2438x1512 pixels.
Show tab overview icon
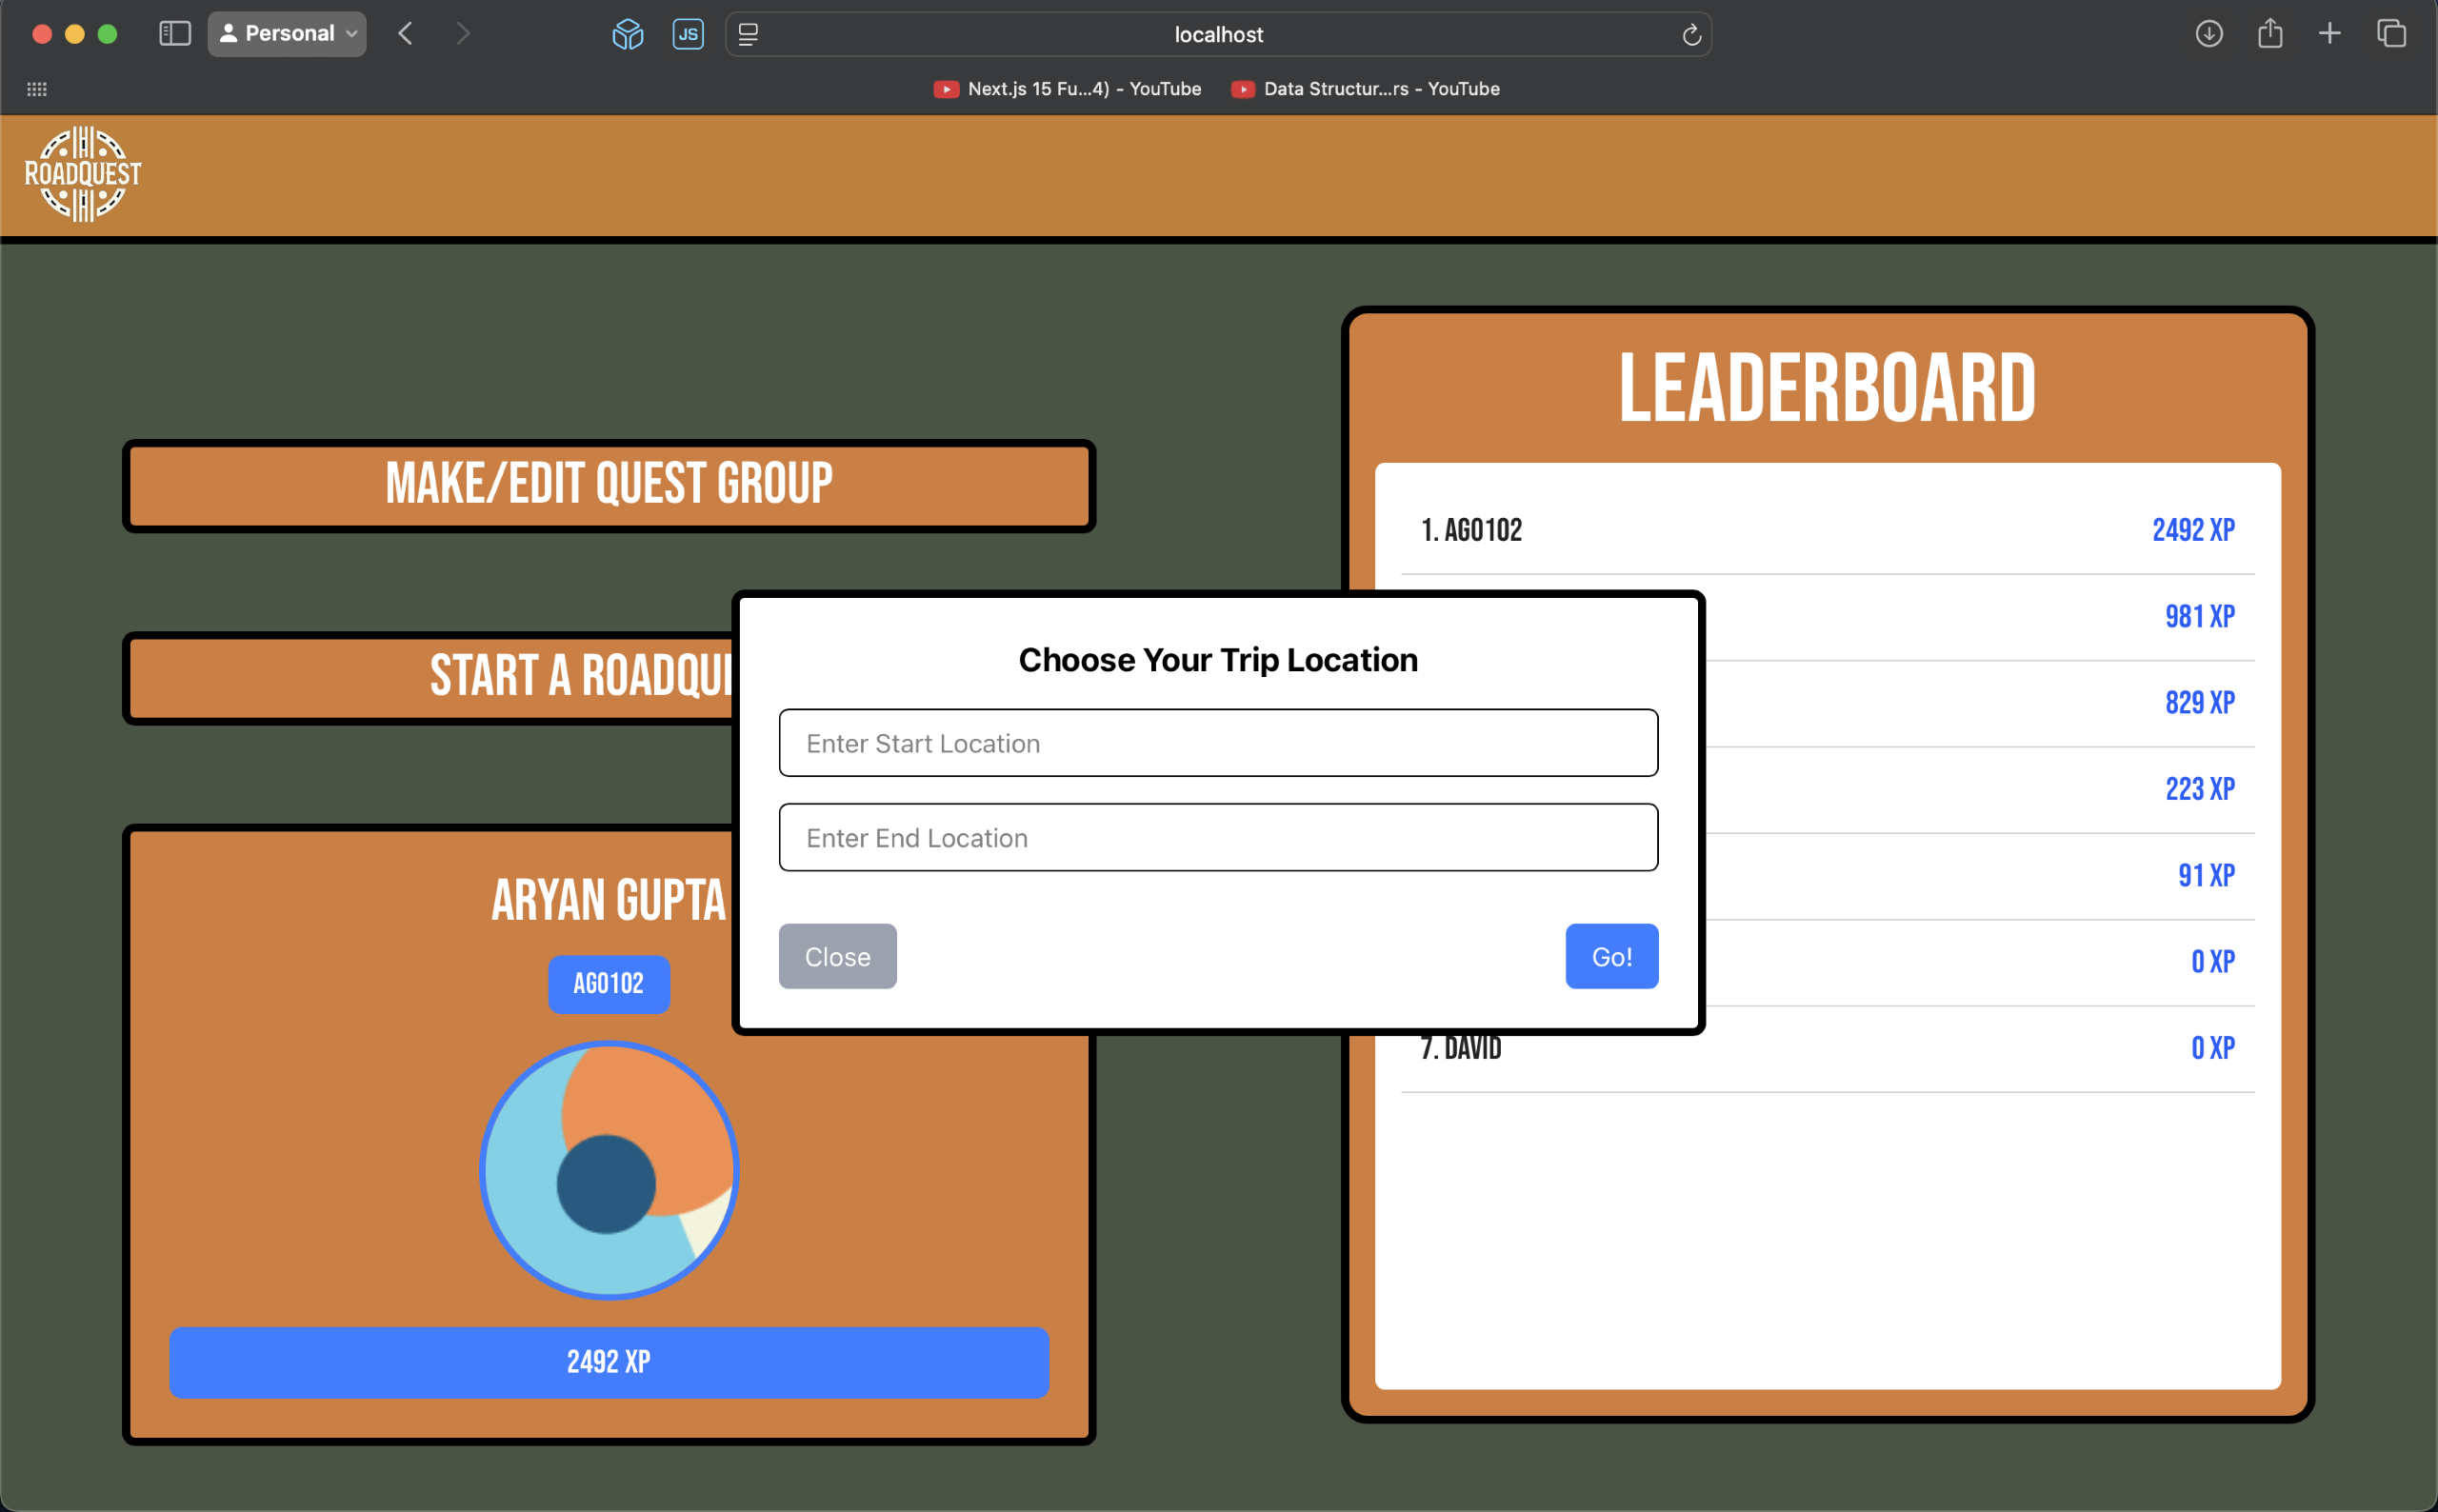click(x=2391, y=34)
